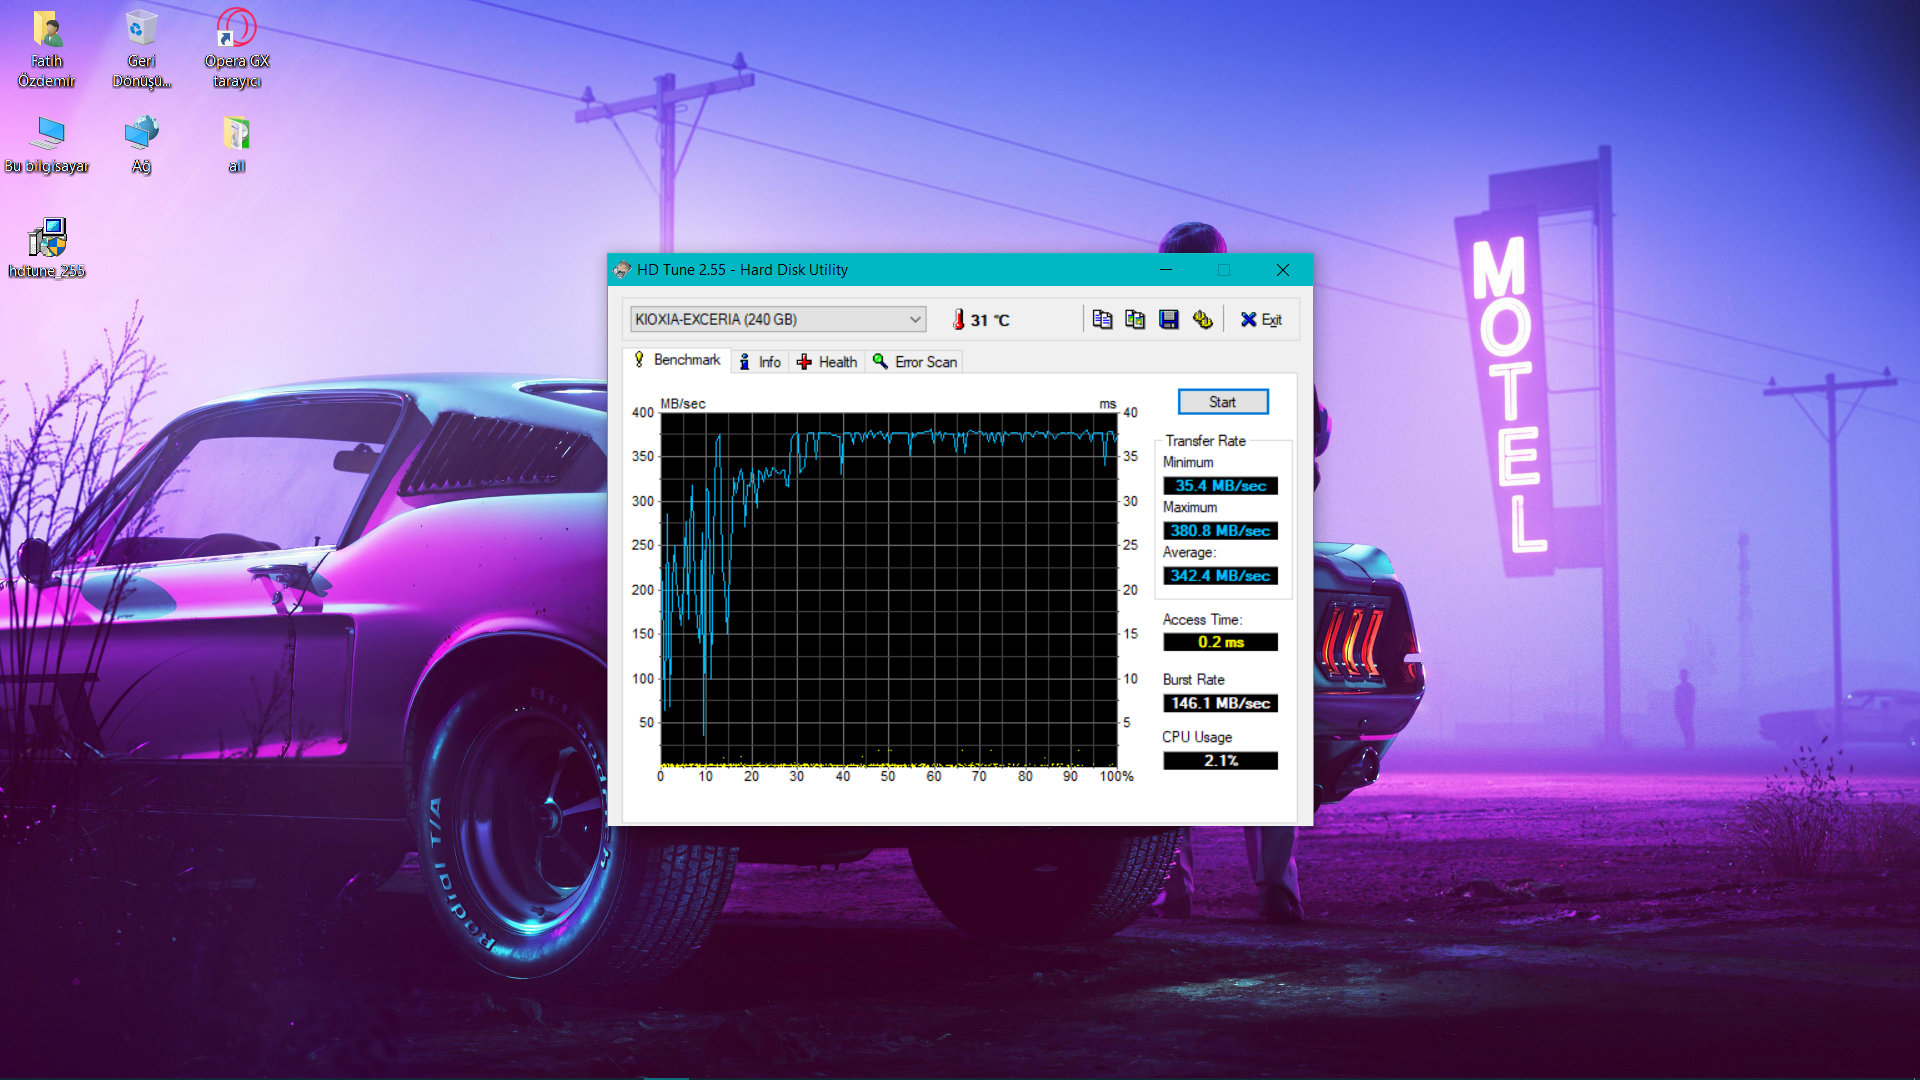Switch to the Info tab

760,362
